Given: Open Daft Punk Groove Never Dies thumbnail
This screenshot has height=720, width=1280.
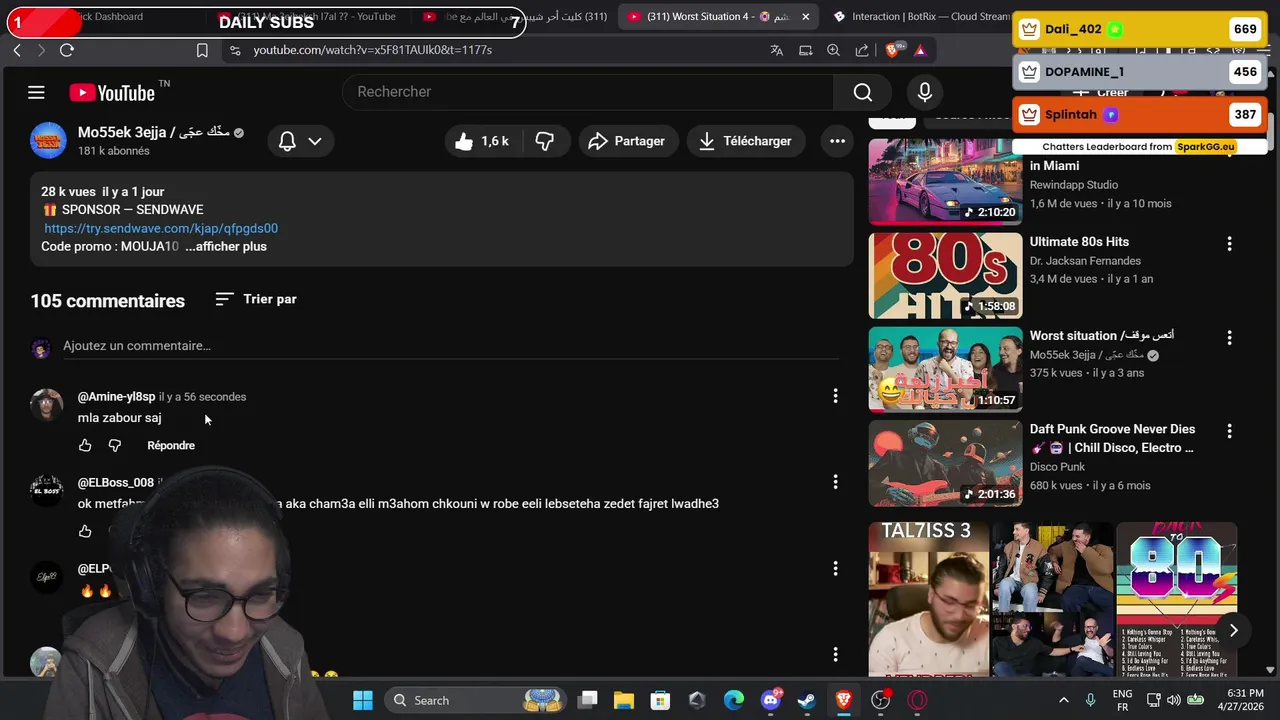Looking at the screenshot, I should [945, 463].
